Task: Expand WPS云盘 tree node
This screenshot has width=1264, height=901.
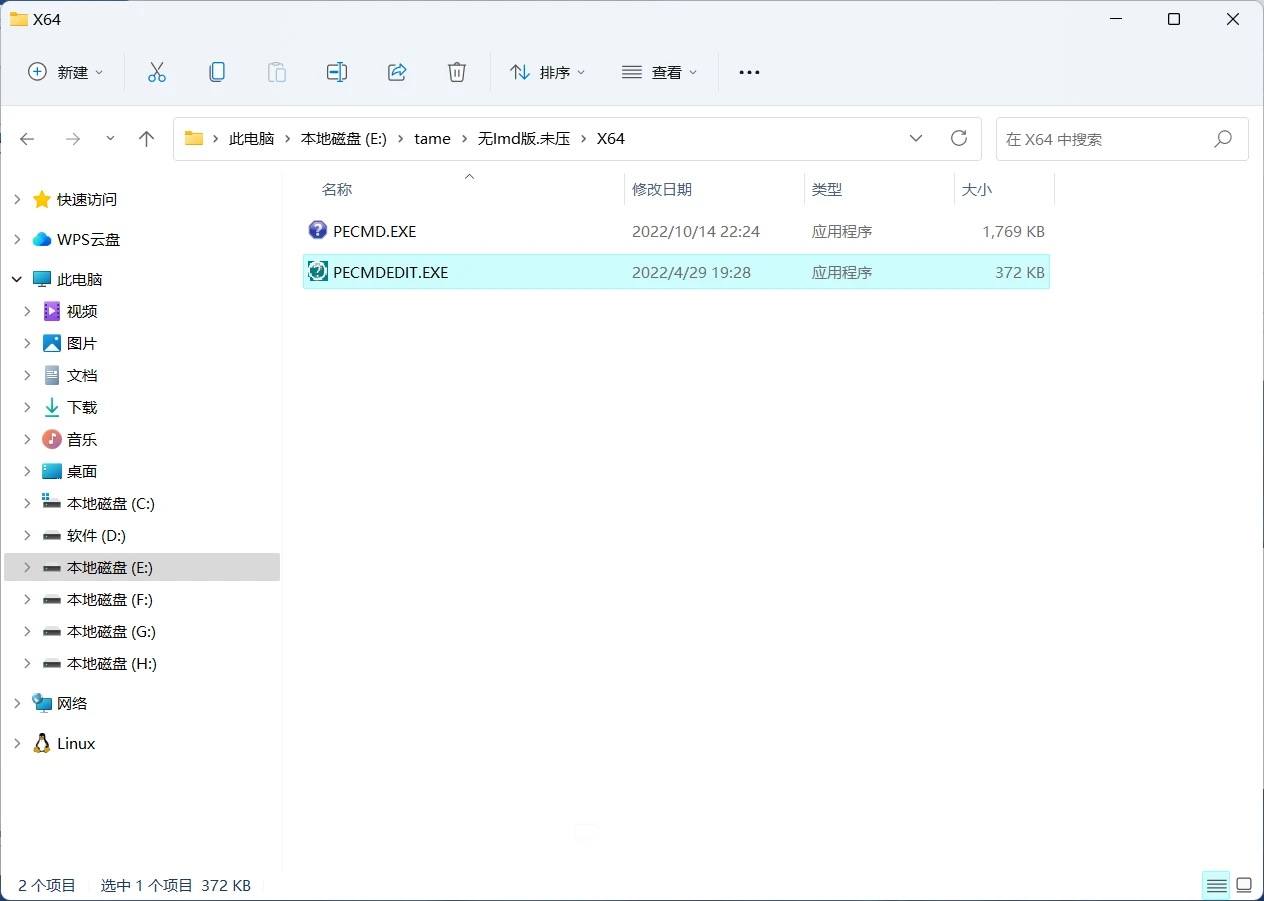Action: coord(17,239)
